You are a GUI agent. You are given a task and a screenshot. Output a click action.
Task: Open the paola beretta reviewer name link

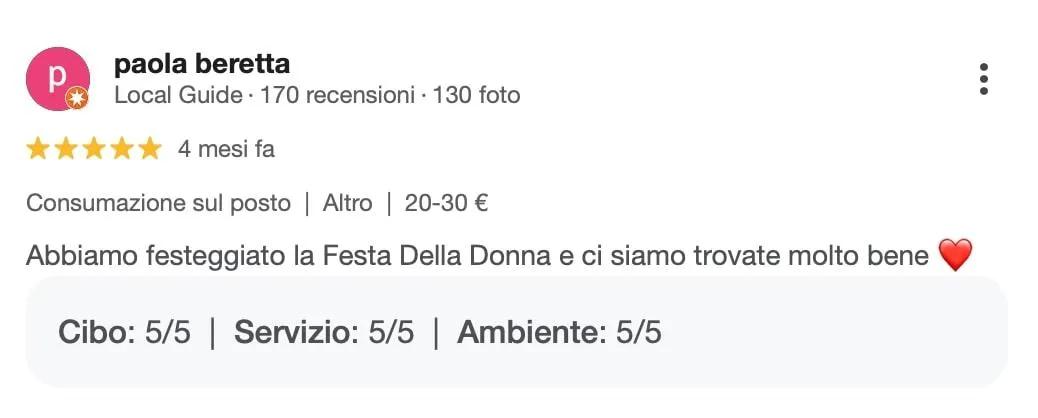point(202,64)
